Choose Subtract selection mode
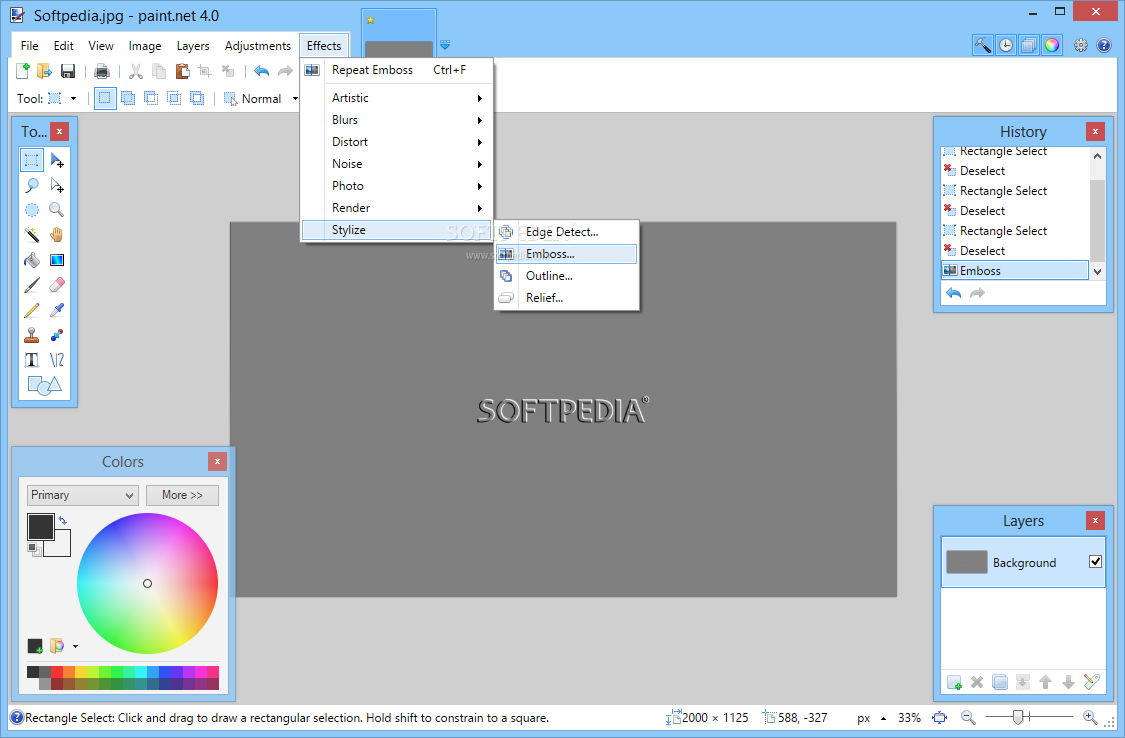 pyautogui.click(x=151, y=98)
